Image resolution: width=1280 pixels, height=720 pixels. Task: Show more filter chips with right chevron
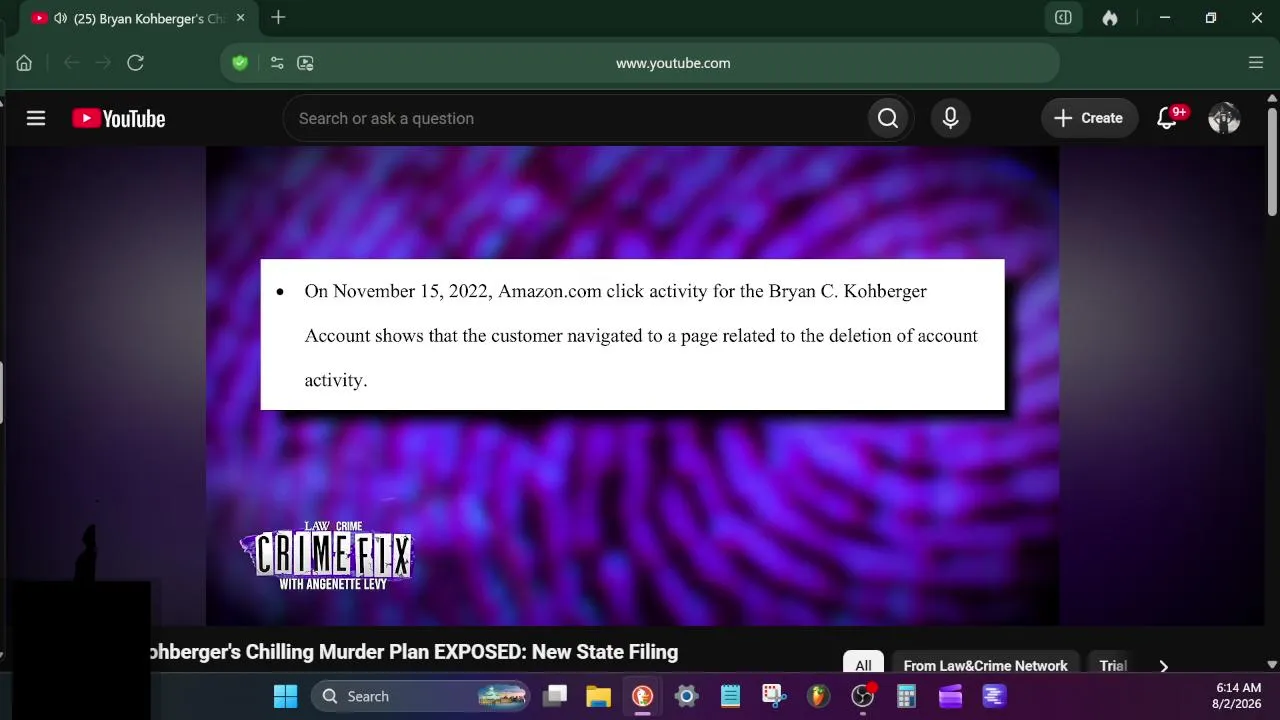[x=1163, y=665]
